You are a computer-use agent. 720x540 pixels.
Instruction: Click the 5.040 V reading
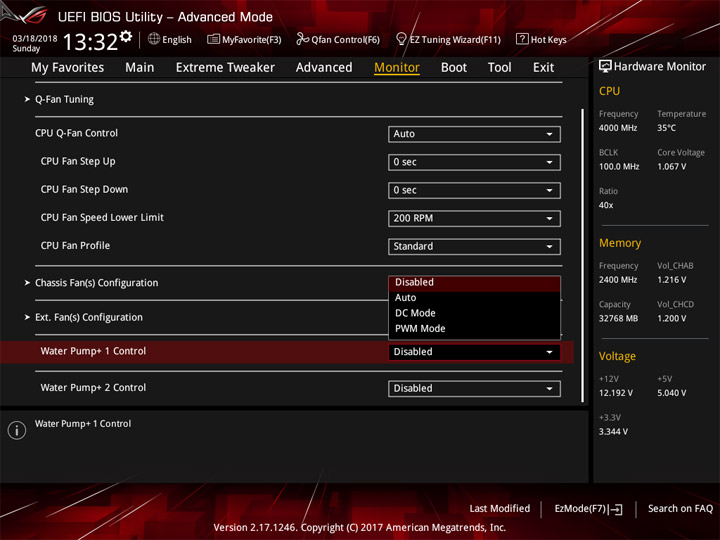[671, 394]
